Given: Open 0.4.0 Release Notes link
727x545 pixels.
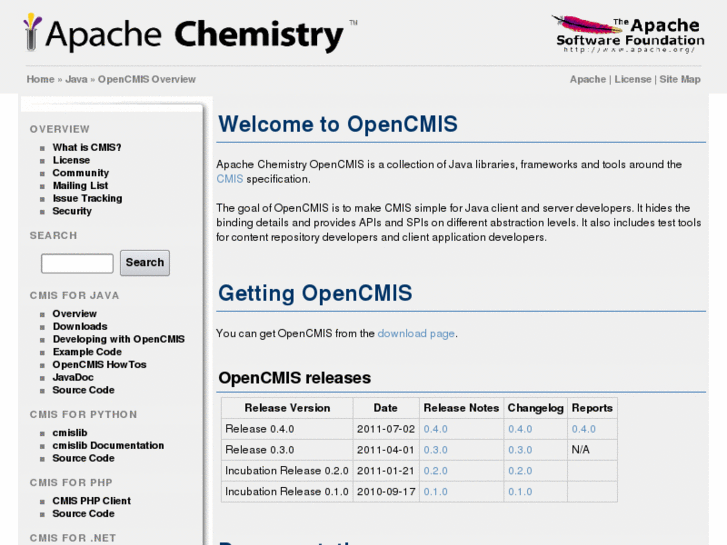Looking at the screenshot, I should pos(435,429).
